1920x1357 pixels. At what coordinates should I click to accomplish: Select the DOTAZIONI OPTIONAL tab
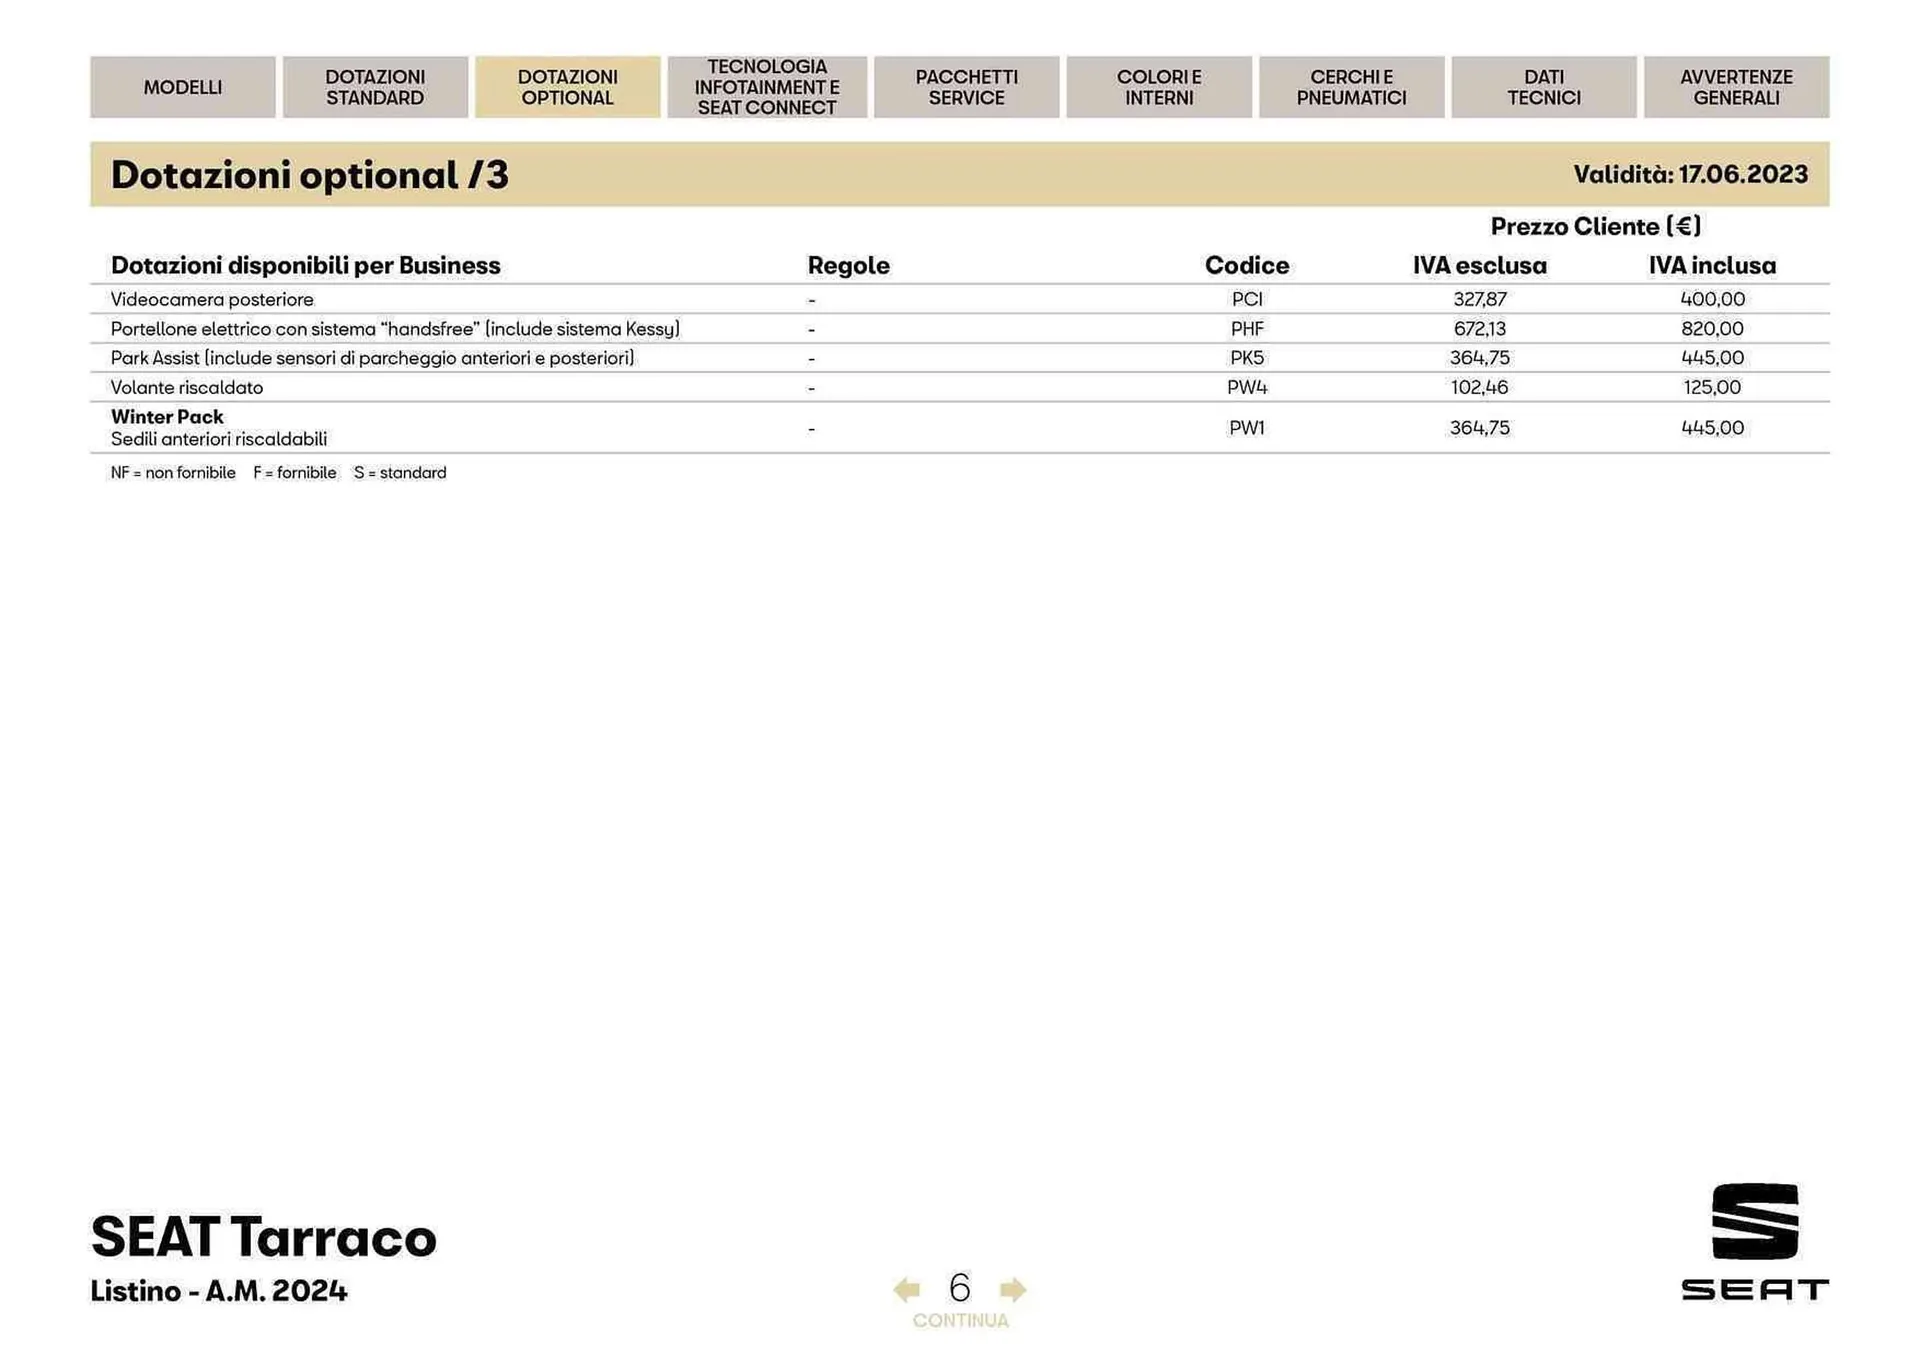tap(567, 87)
